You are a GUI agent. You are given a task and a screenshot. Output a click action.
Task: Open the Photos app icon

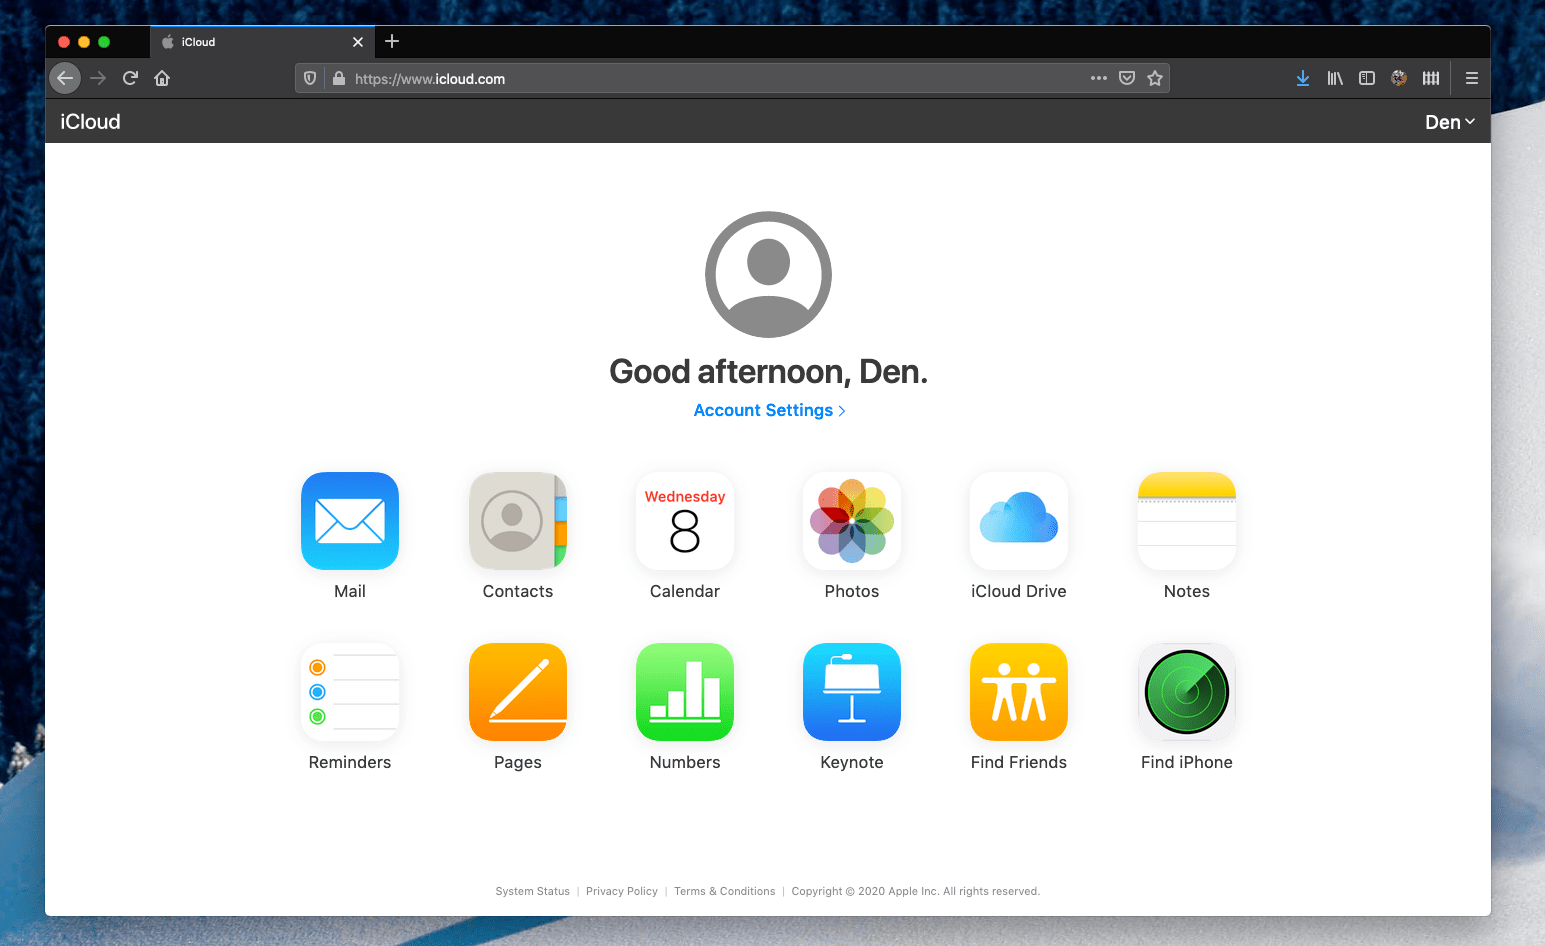coord(852,521)
